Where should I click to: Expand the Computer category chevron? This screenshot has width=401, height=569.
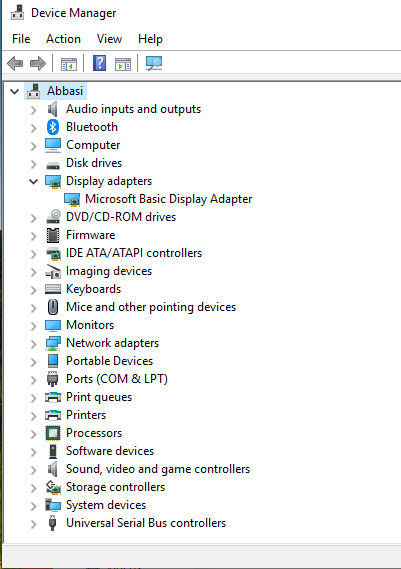[34, 146]
